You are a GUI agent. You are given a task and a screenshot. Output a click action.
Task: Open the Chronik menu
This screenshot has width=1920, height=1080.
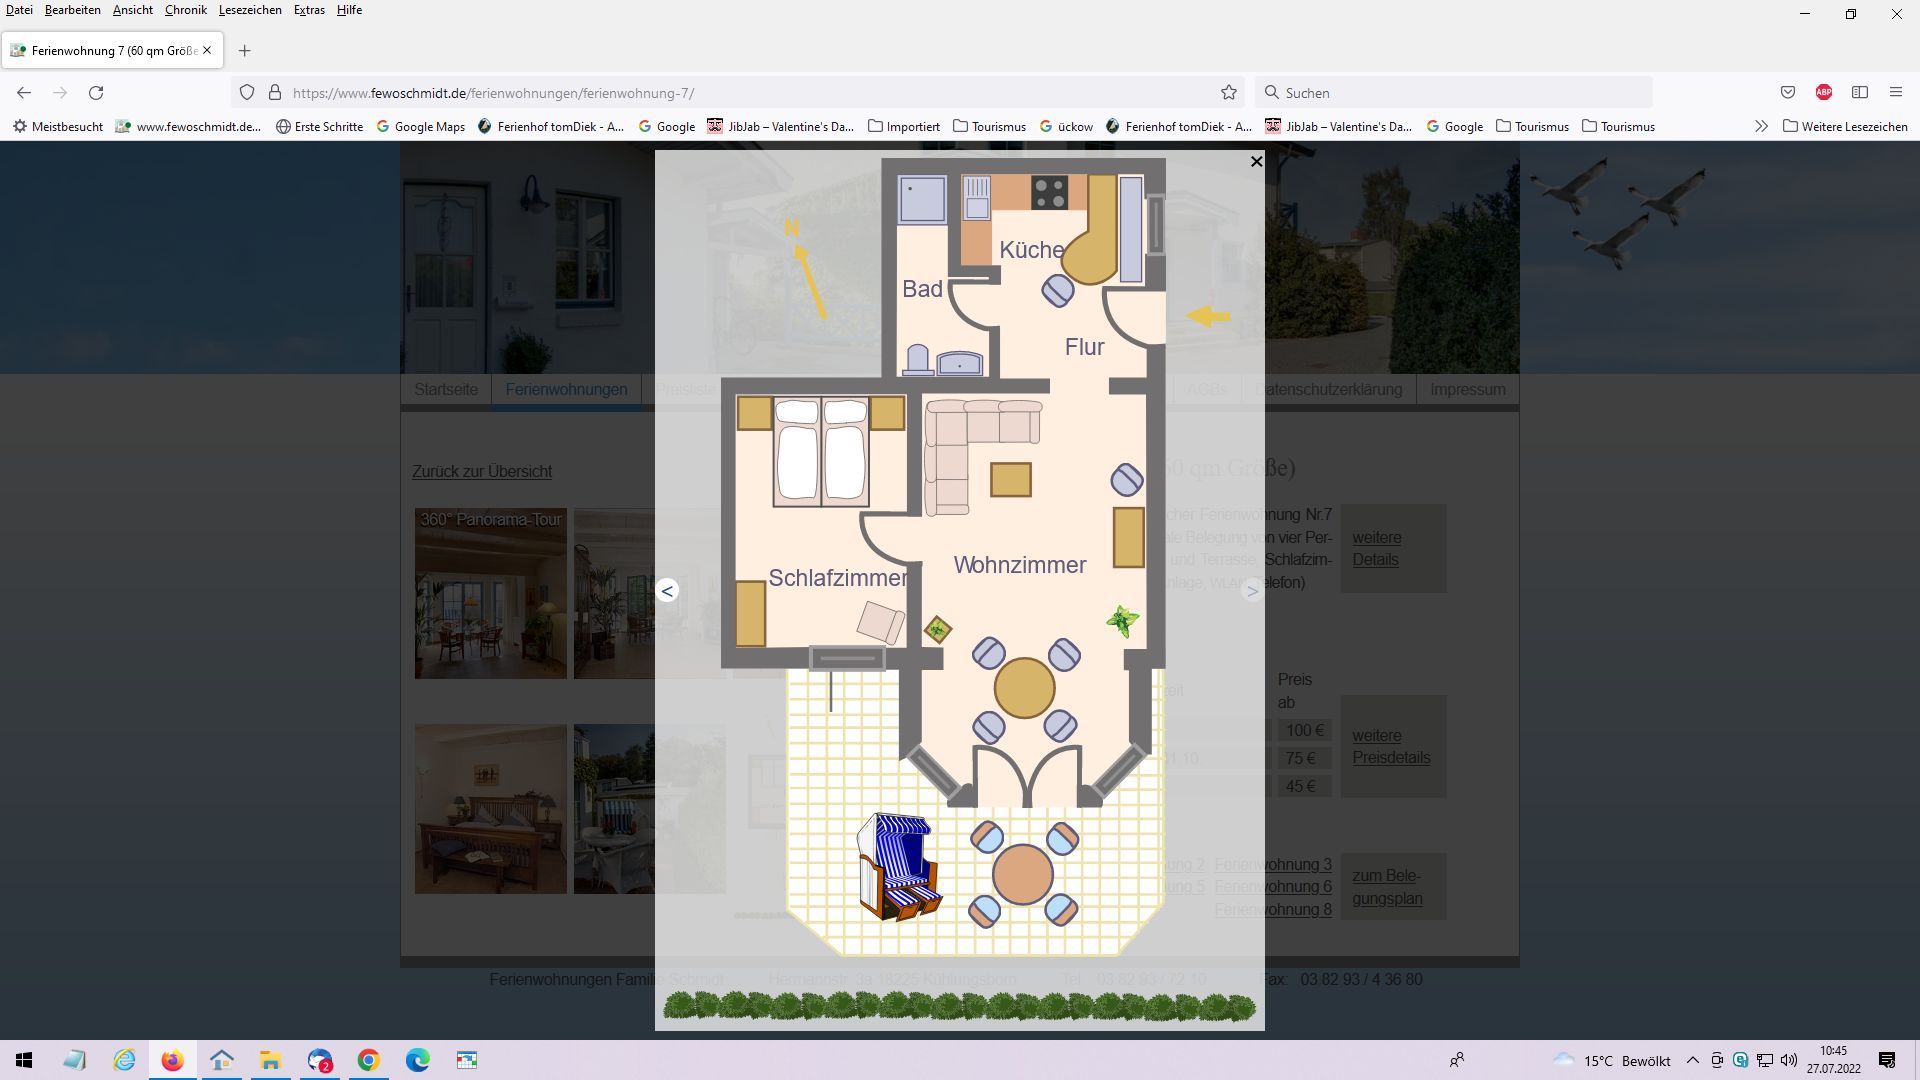[185, 10]
